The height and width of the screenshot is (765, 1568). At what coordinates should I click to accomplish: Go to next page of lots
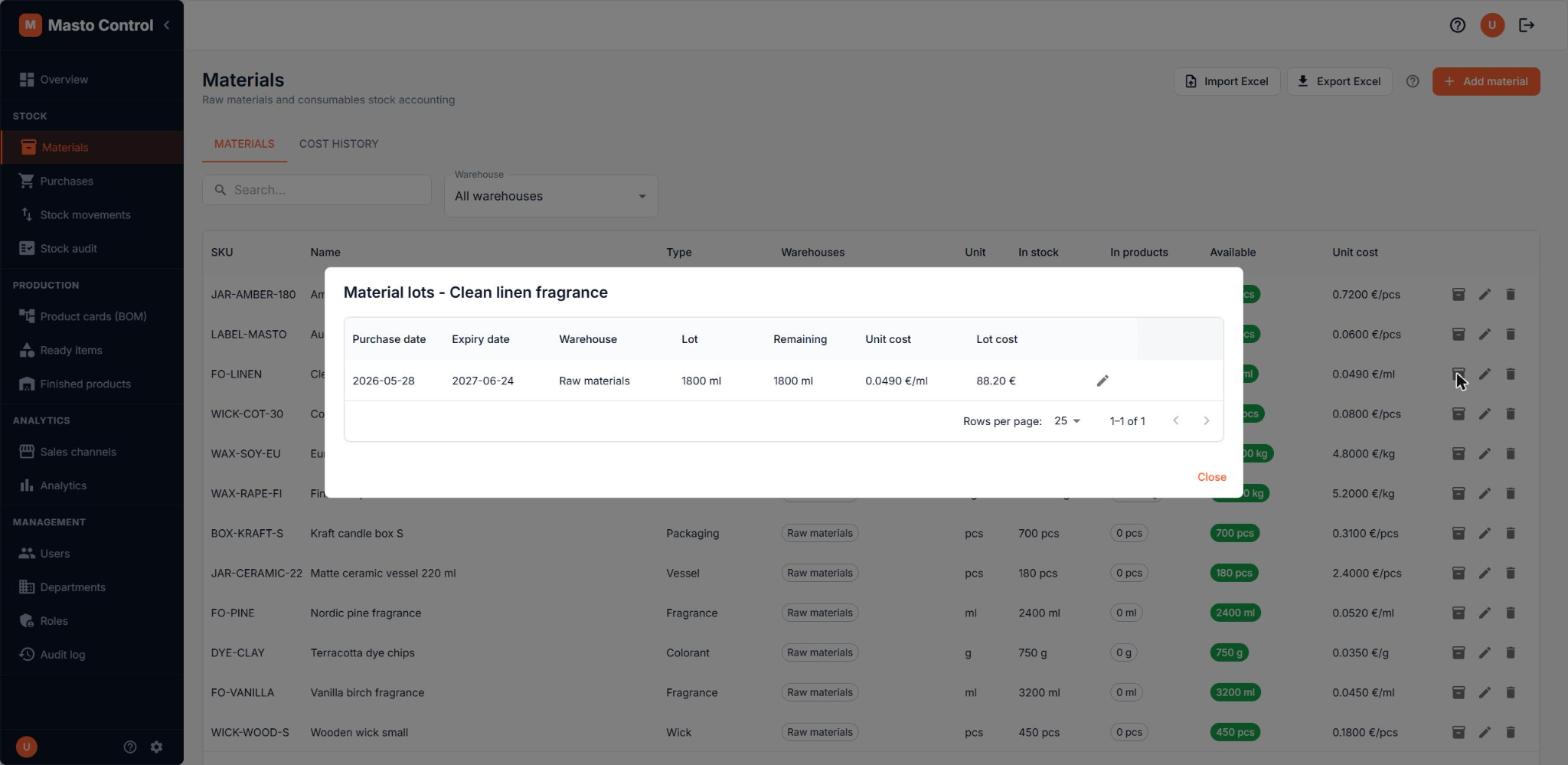[1206, 421]
